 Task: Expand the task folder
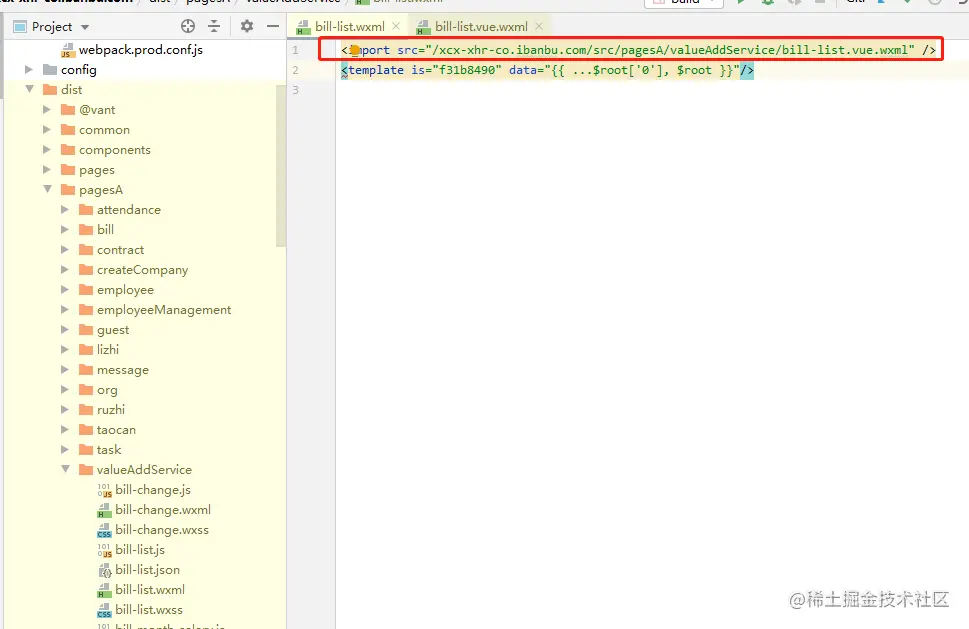point(65,449)
